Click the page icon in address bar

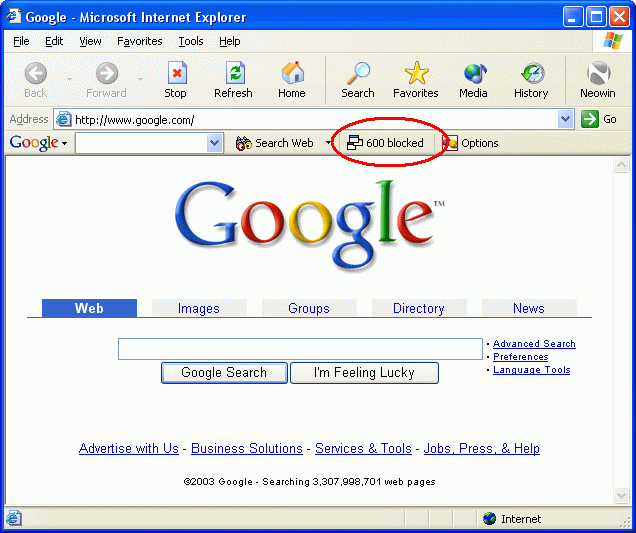[63, 119]
